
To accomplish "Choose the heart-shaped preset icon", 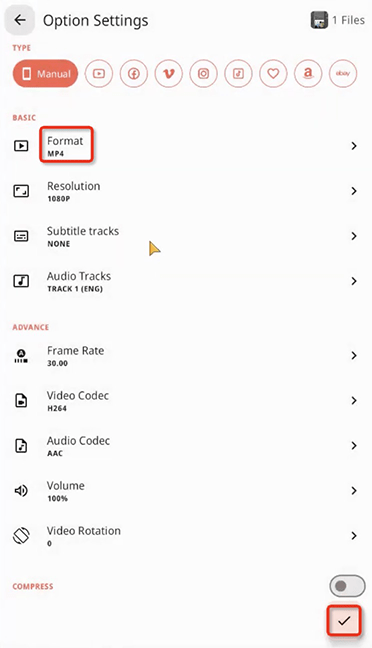I will coord(273,74).
